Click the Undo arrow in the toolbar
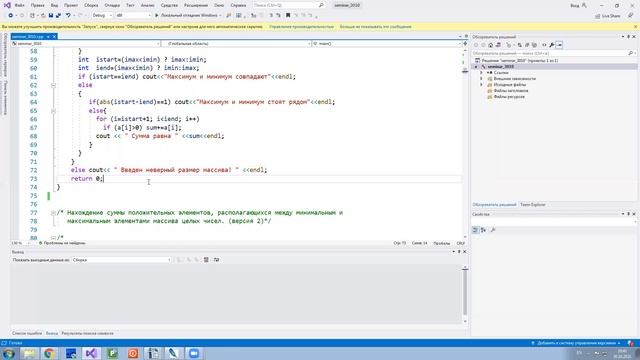The height and width of the screenshot is (360, 640). click(68, 16)
